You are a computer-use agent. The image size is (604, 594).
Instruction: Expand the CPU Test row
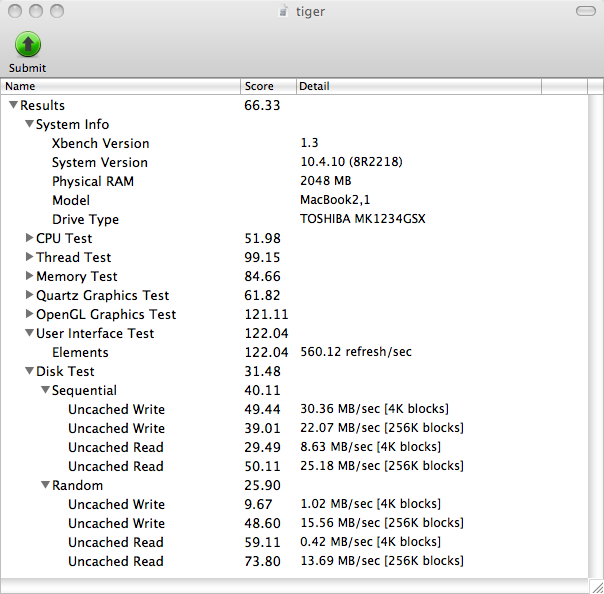[29, 238]
